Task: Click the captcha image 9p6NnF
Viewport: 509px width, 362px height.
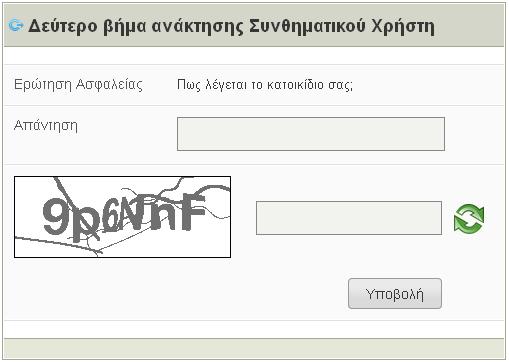Action: click(x=122, y=217)
